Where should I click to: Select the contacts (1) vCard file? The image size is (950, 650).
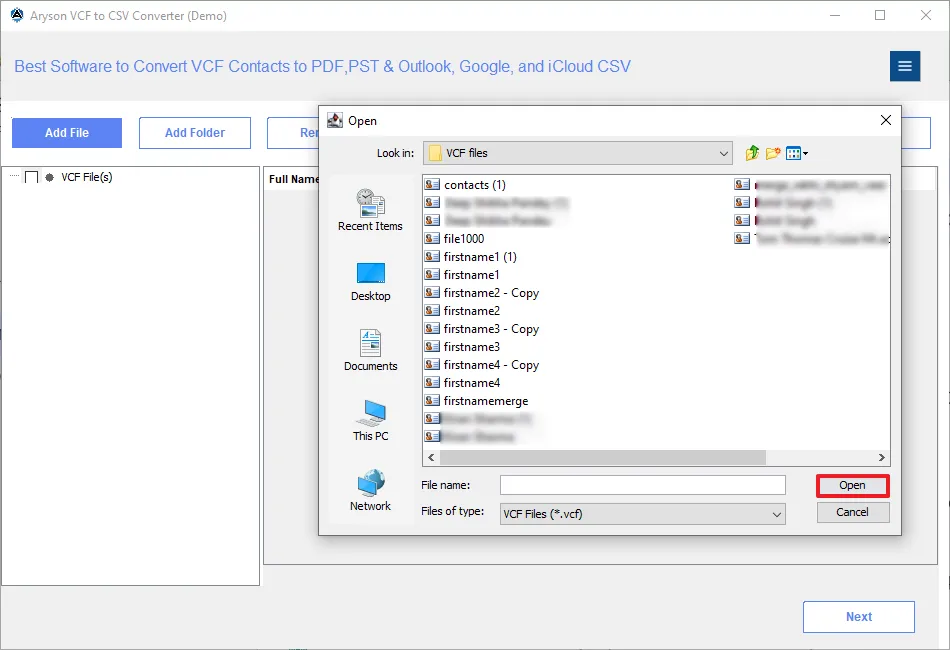coord(465,185)
